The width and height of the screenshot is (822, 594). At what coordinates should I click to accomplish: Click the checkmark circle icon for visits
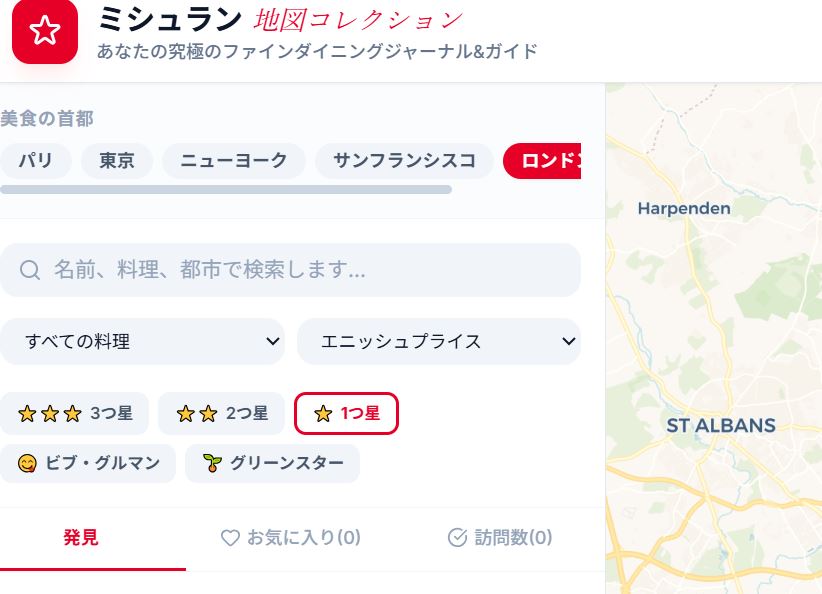tap(457, 537)
